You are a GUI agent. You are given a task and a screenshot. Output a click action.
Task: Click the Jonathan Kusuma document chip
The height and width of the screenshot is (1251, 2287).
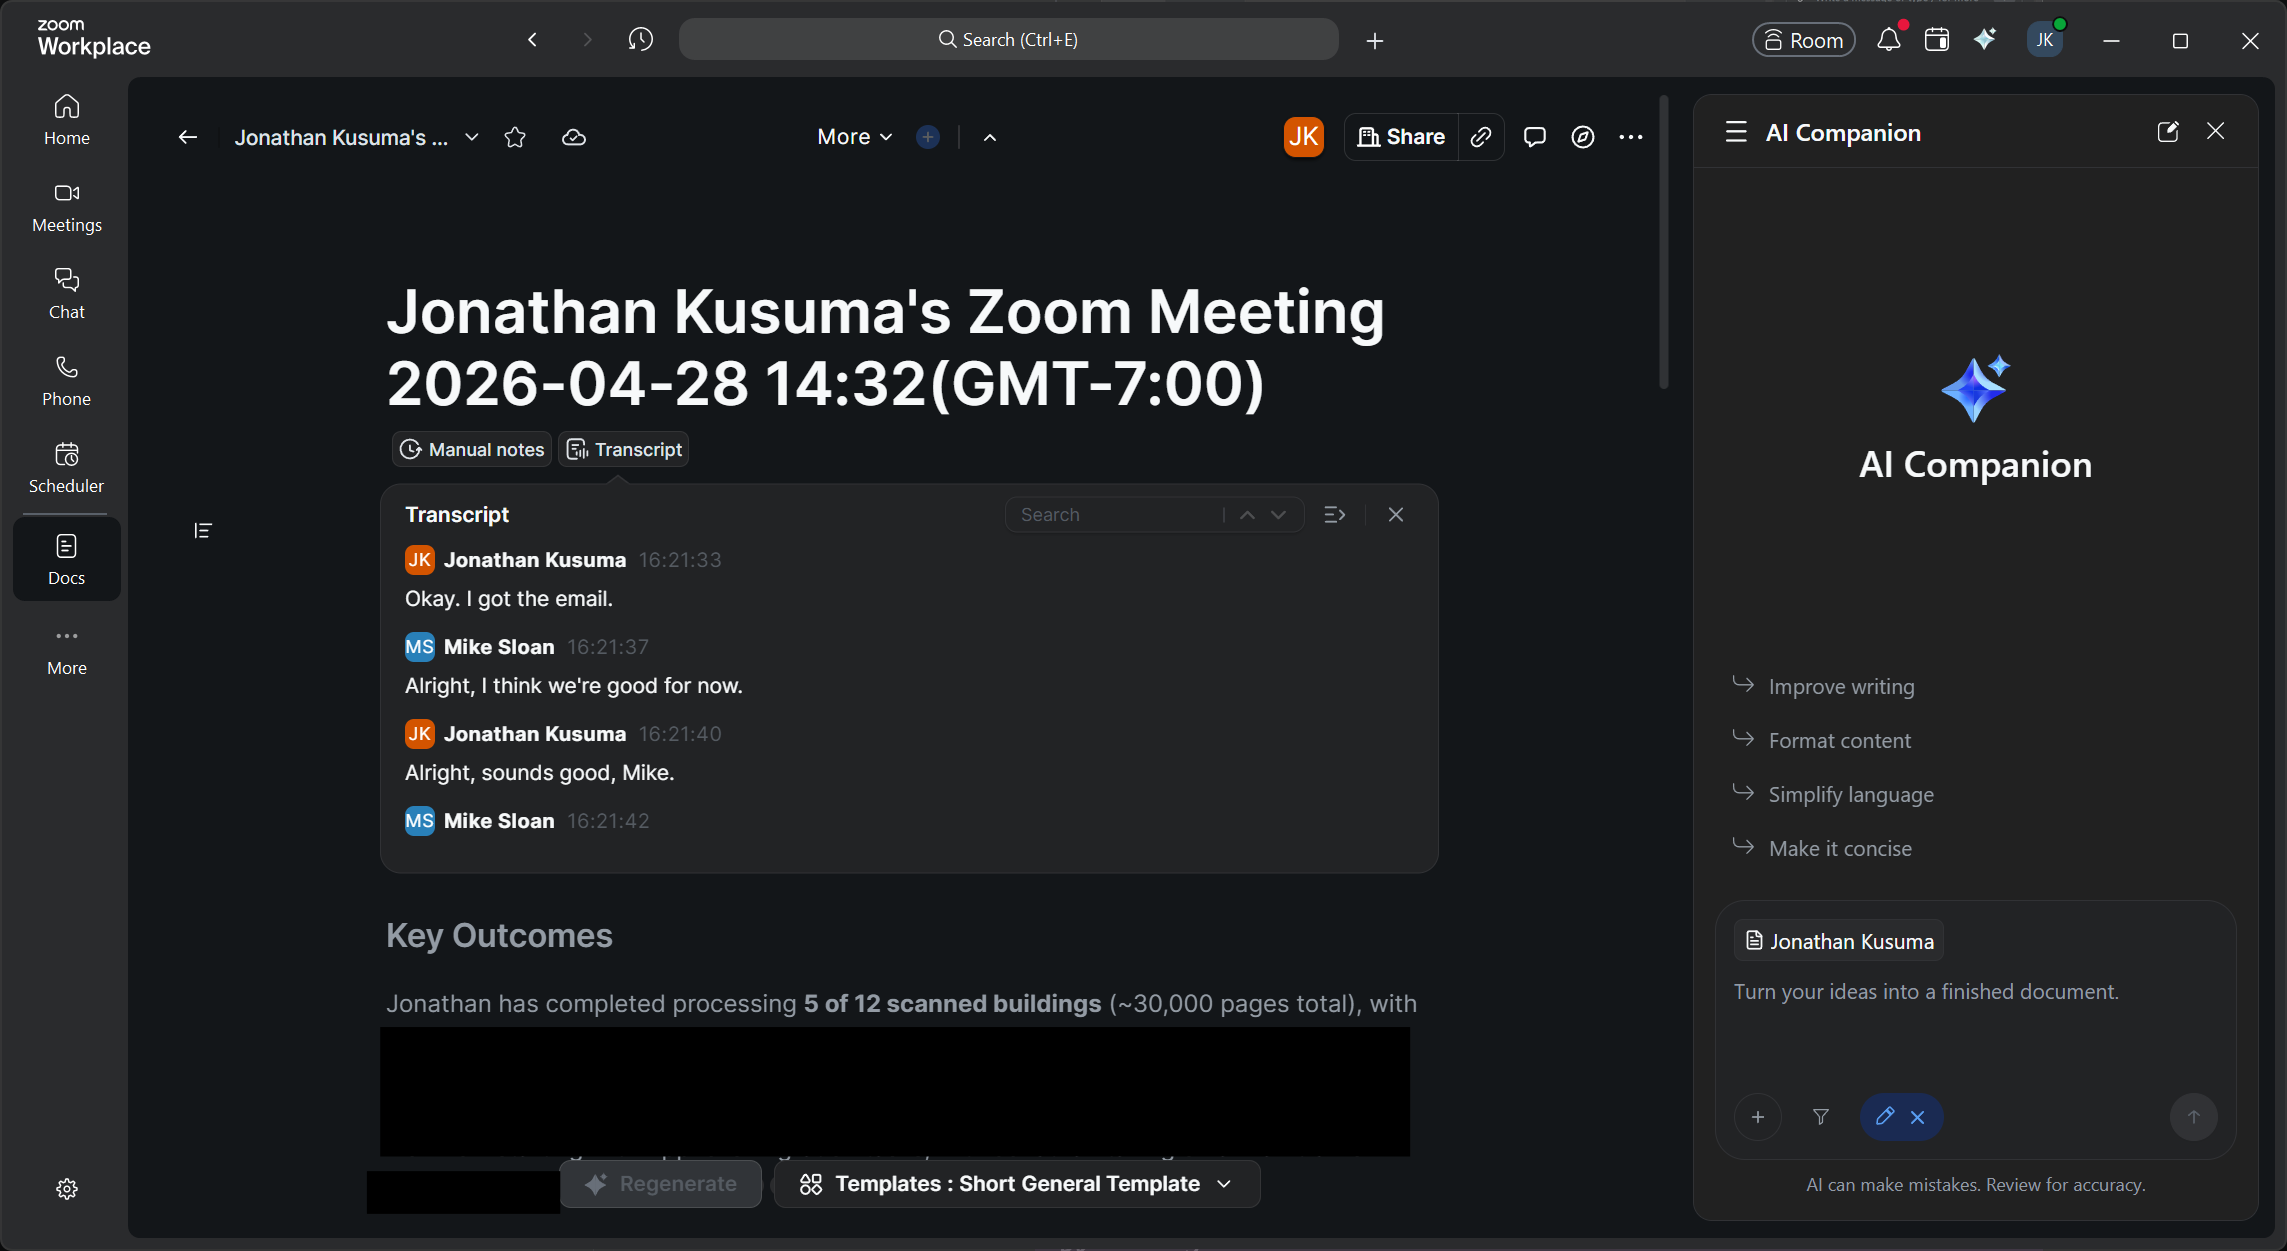click(x=1839, y=941)
